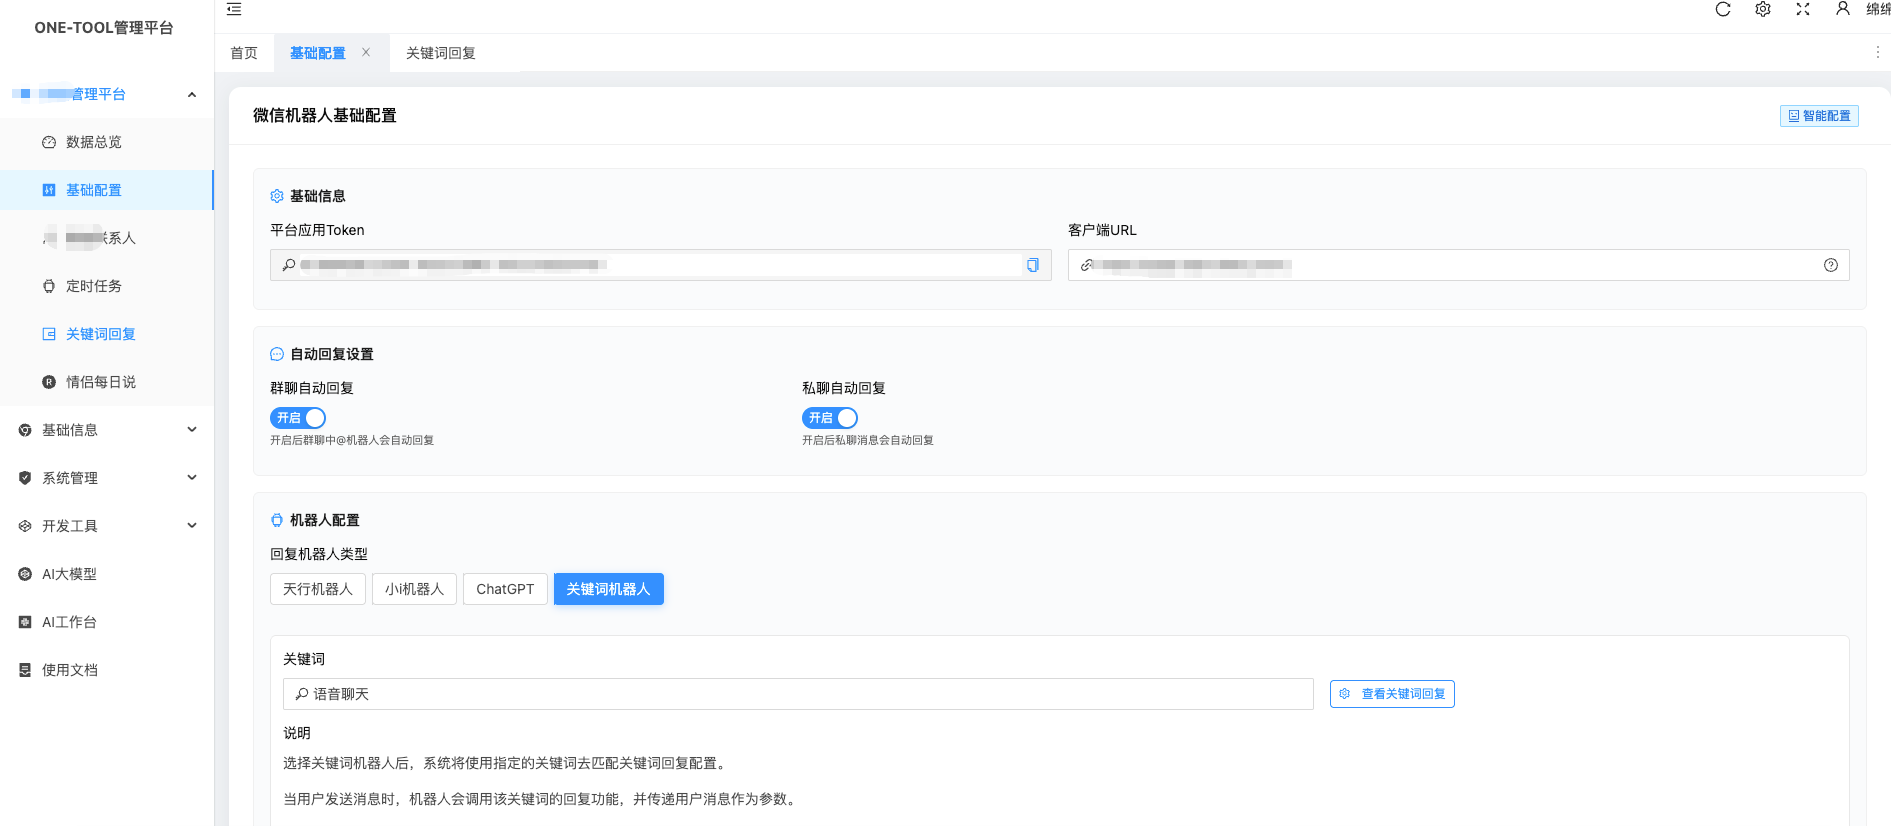Toggle the 私聊自动回复 switch
The image size is (1891, 826).
[x=830, y=418]
